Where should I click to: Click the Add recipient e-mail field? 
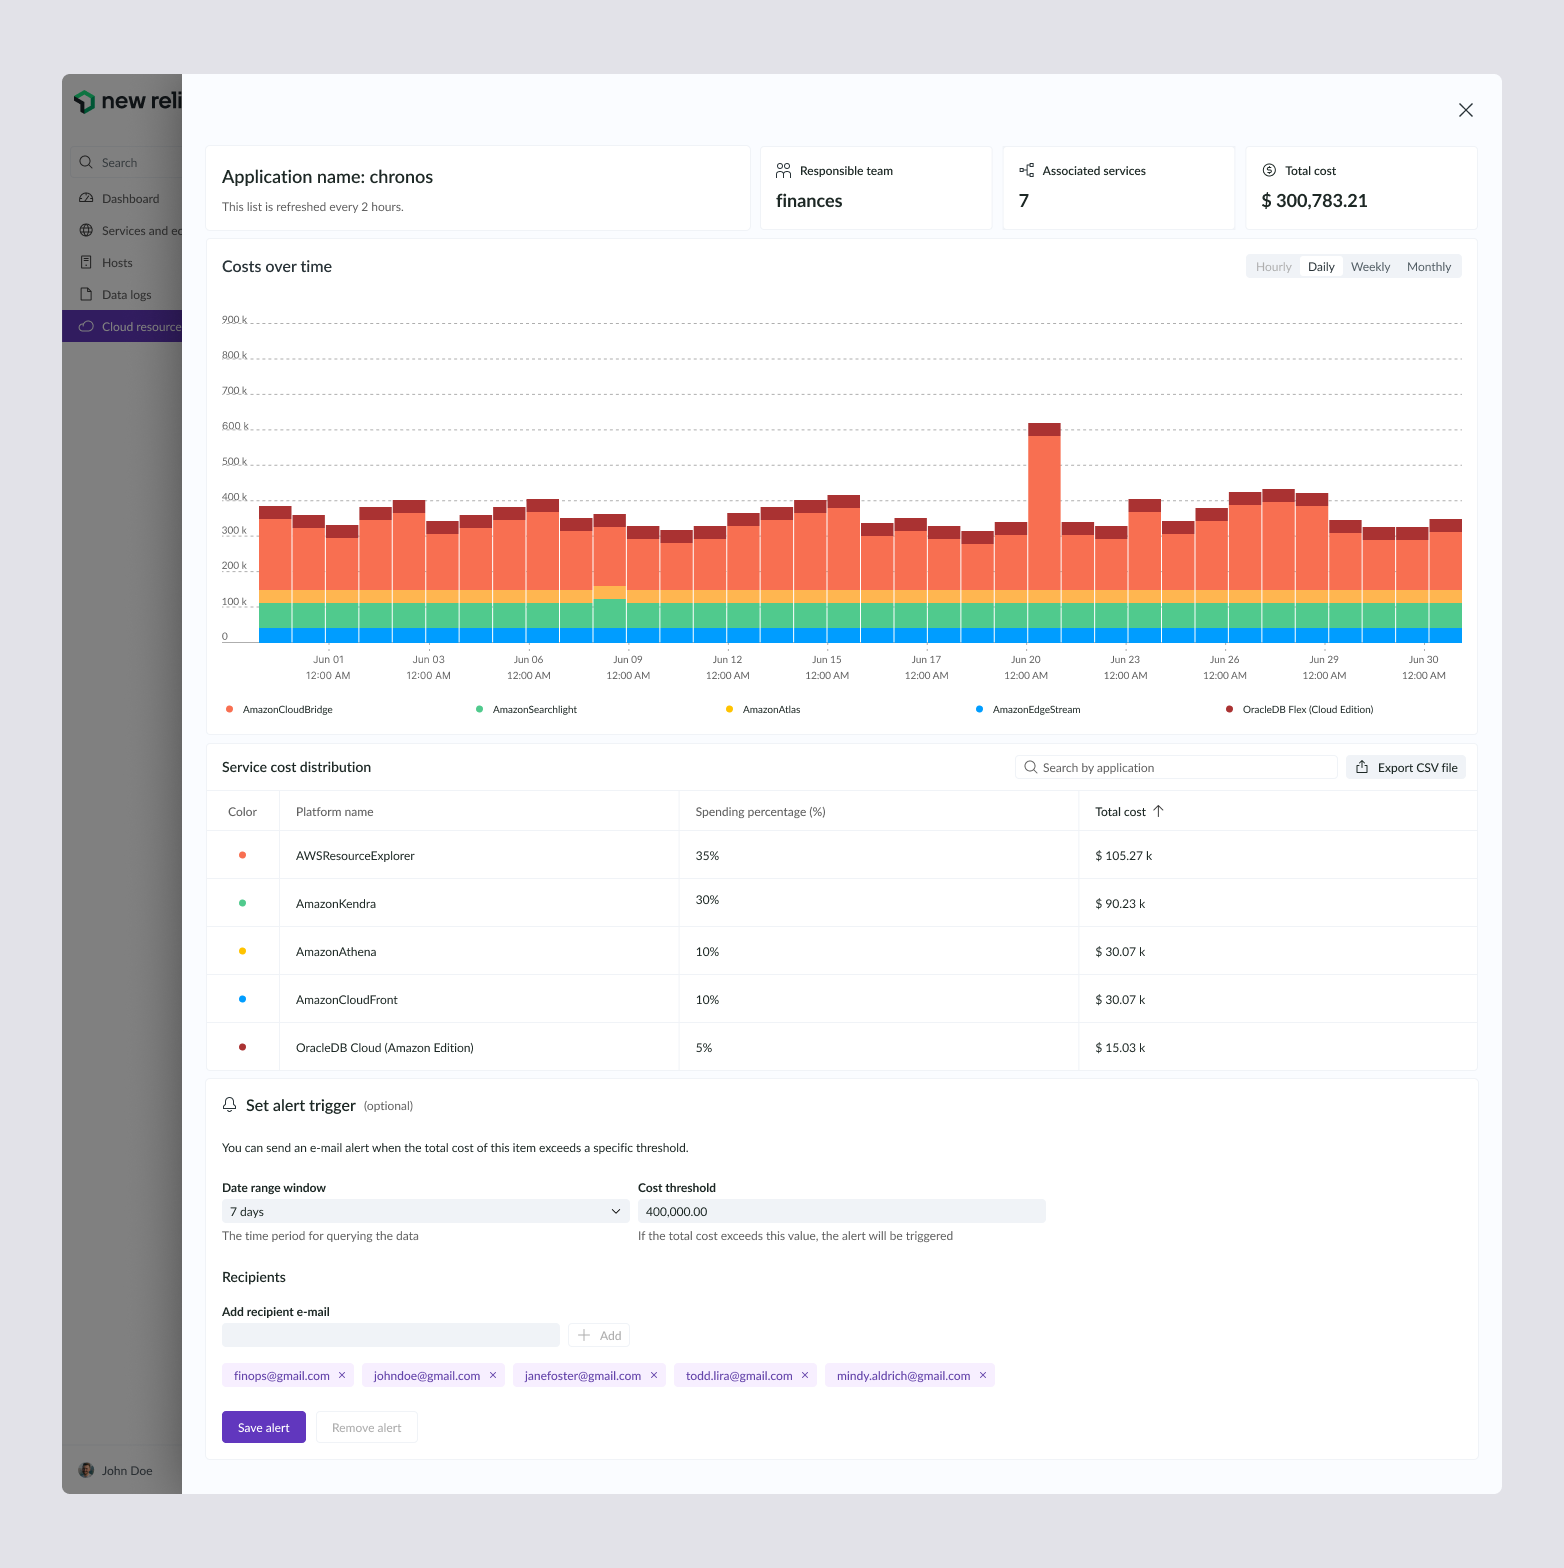coord(391,1335)
